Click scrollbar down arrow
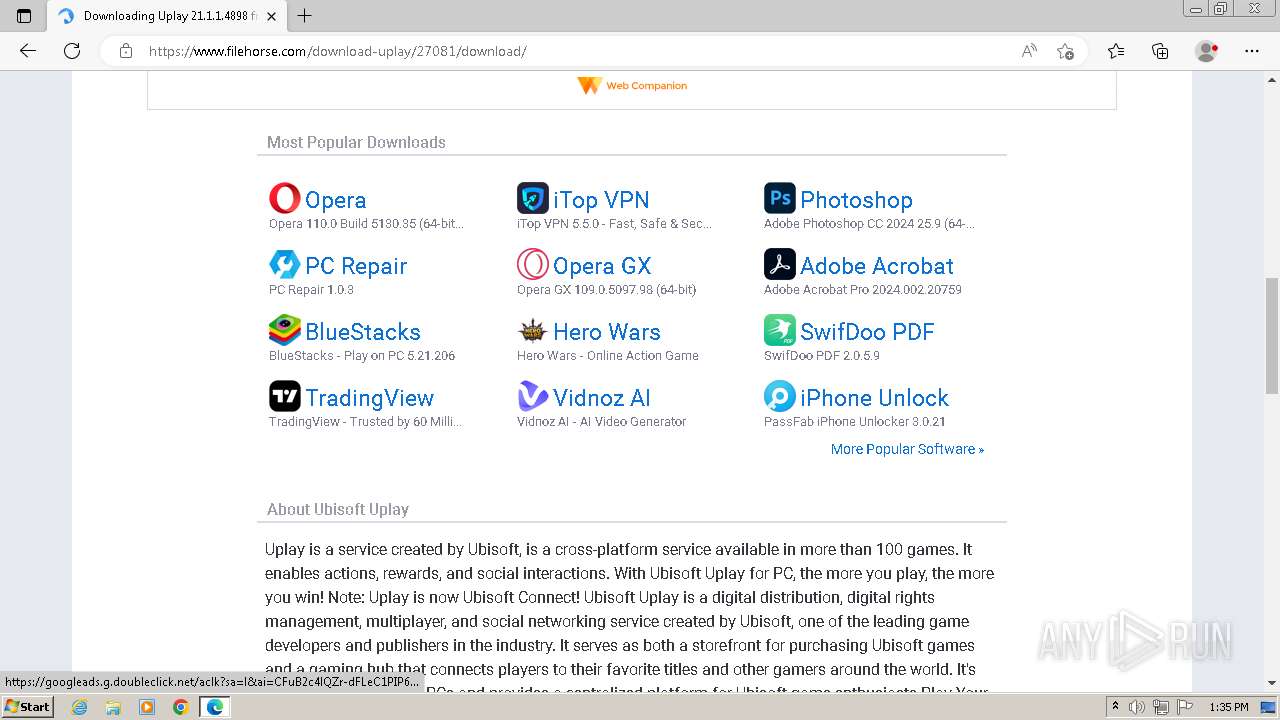The image size is (1280, 720). click(1272, 684)
